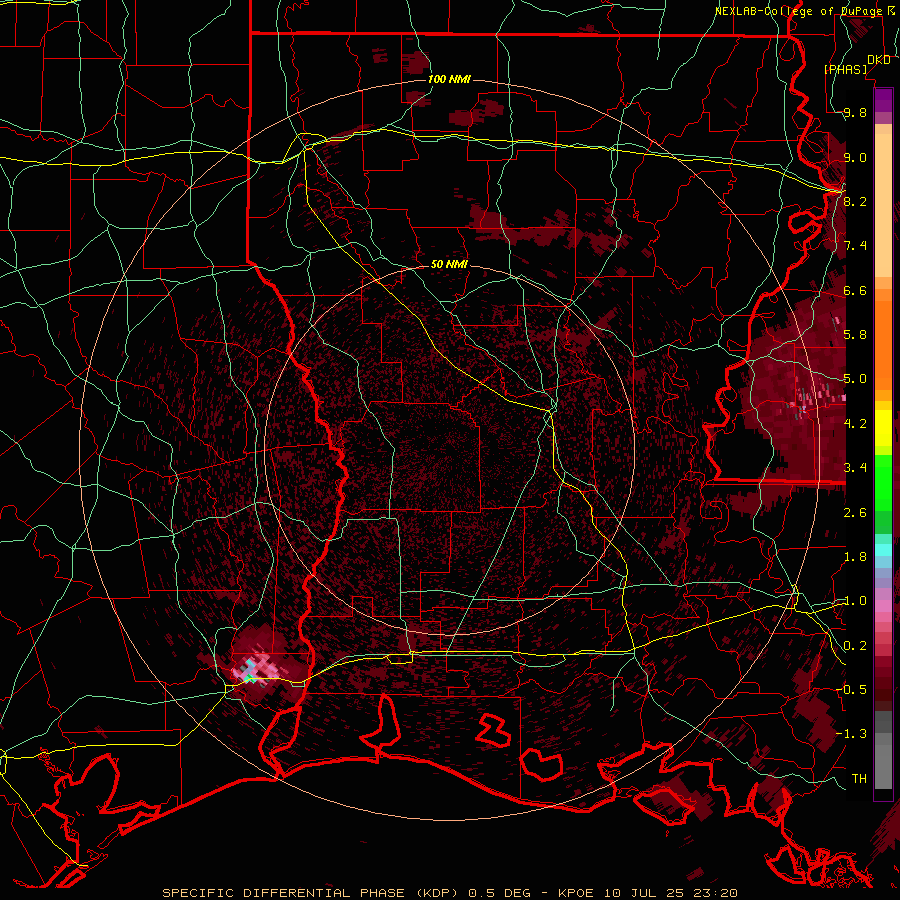Click the TH threshold label on the scale
900x900 pixels.
point(859,778)
